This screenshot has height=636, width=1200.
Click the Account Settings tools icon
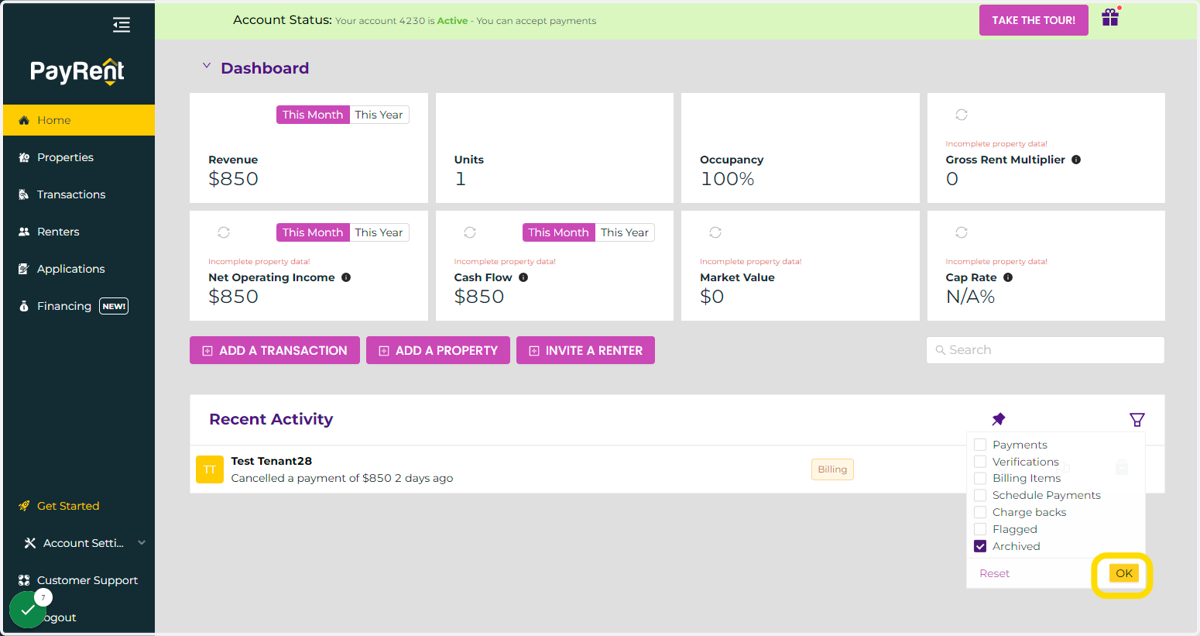tap(29, 543)
